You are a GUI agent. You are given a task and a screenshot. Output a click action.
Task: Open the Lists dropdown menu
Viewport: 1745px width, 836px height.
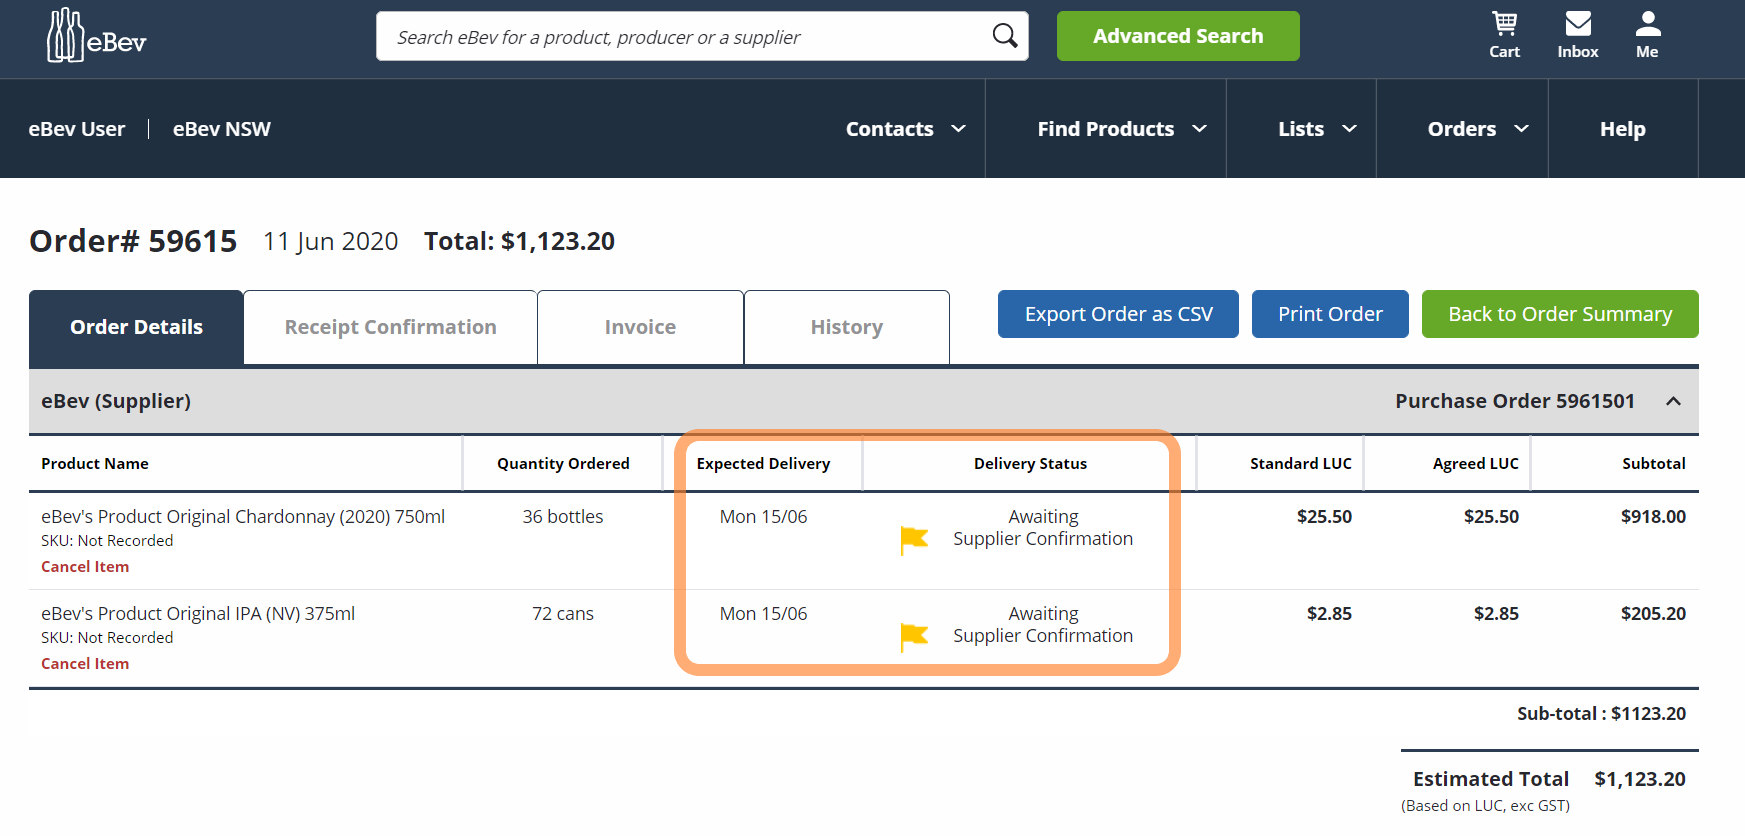[x=1316, y=129]
